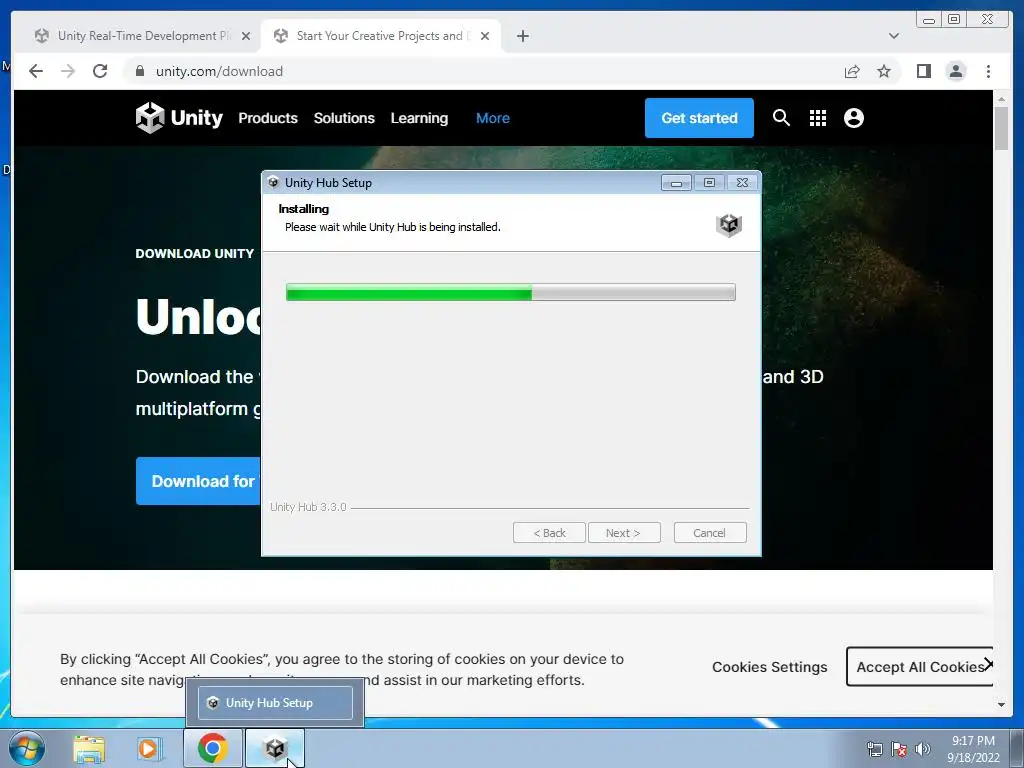Close the Unity Hub Setup window

[x=742, y=183]
